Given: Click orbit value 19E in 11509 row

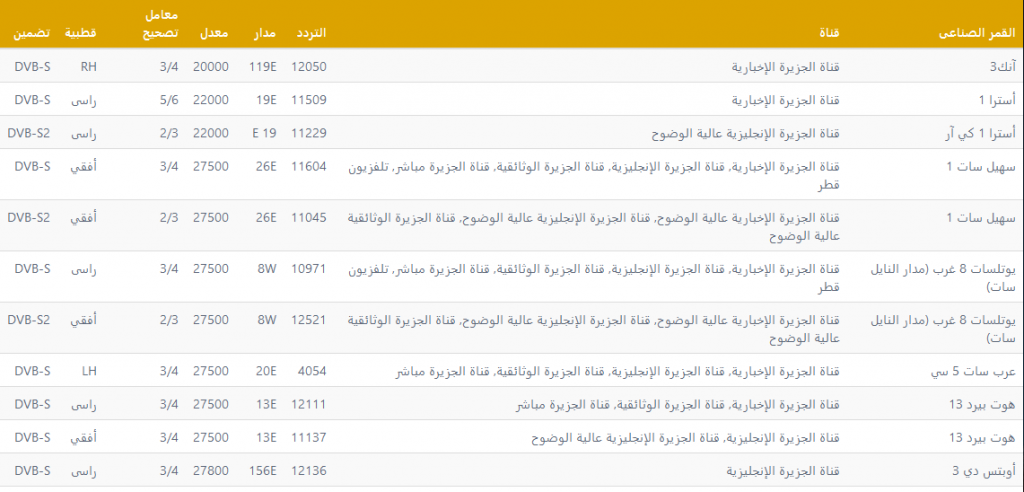Looking at the screenshot, I should point(266,100).
